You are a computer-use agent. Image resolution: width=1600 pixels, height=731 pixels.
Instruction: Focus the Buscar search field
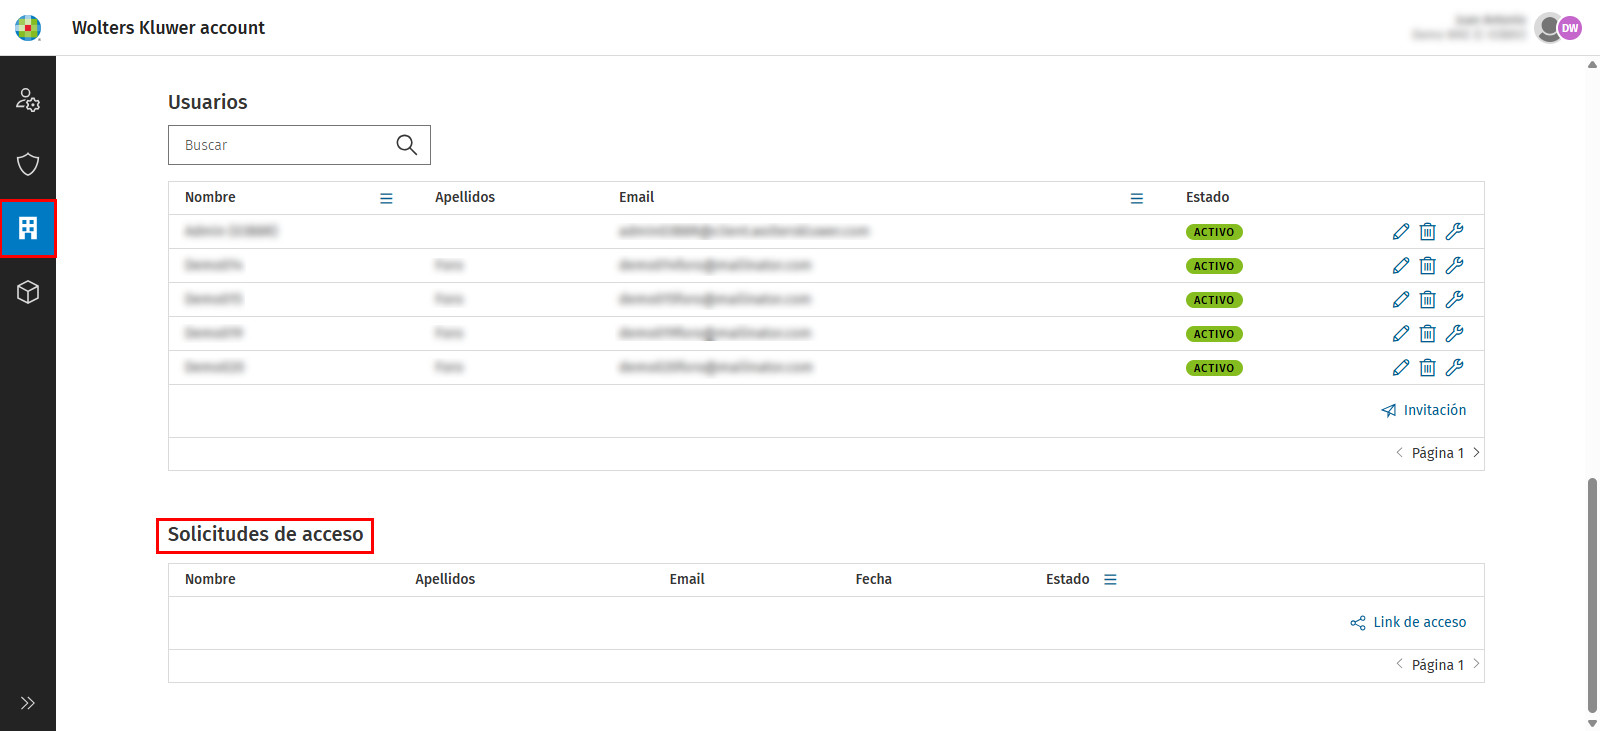click(x=299, y=145)
